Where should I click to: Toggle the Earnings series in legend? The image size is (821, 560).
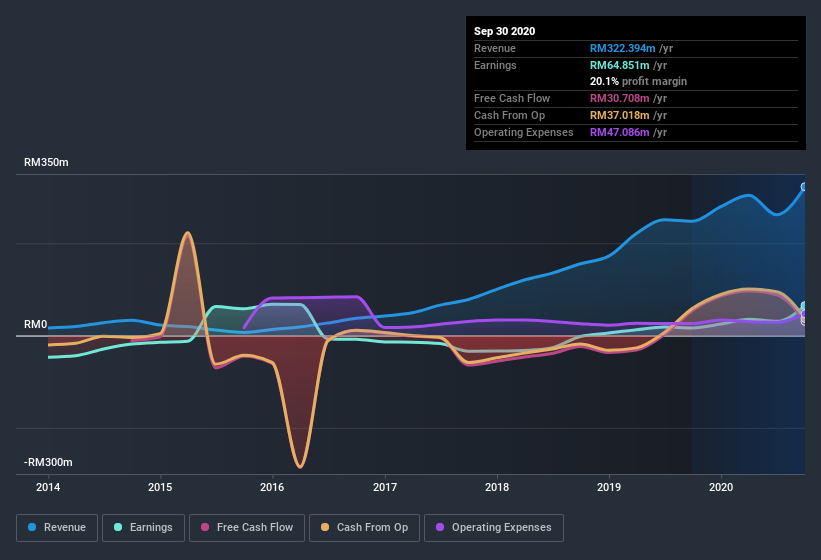[143, 527]
